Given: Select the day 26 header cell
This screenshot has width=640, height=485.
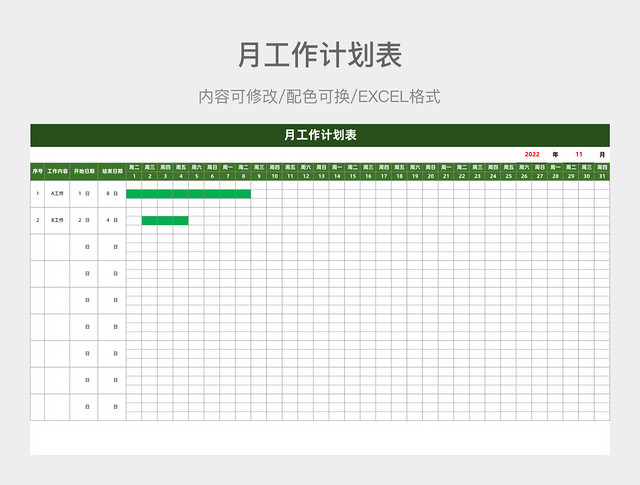Looking at the screenshot, I should (524, 176).
